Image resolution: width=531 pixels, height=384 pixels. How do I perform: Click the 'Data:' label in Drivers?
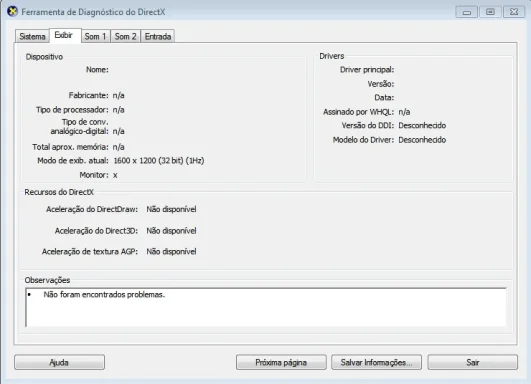point(384,98)
